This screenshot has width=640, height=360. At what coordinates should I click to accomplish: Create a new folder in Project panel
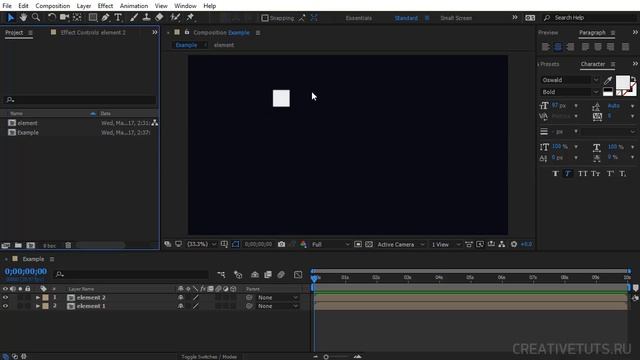[x=18, y=245]
